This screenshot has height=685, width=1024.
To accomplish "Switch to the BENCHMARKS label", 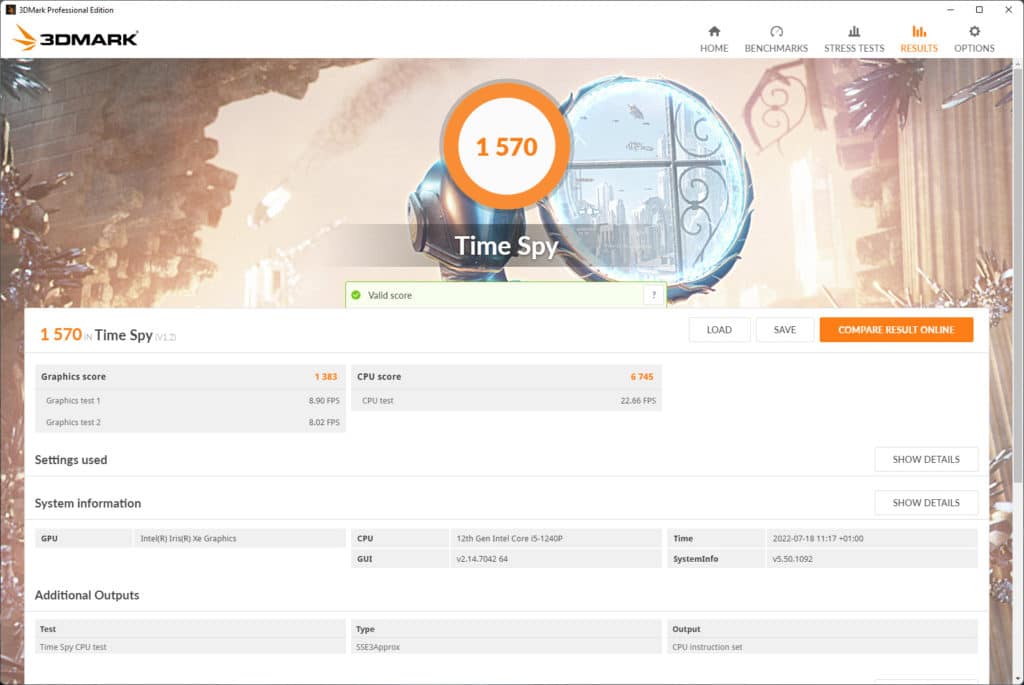I will (776, 48).
